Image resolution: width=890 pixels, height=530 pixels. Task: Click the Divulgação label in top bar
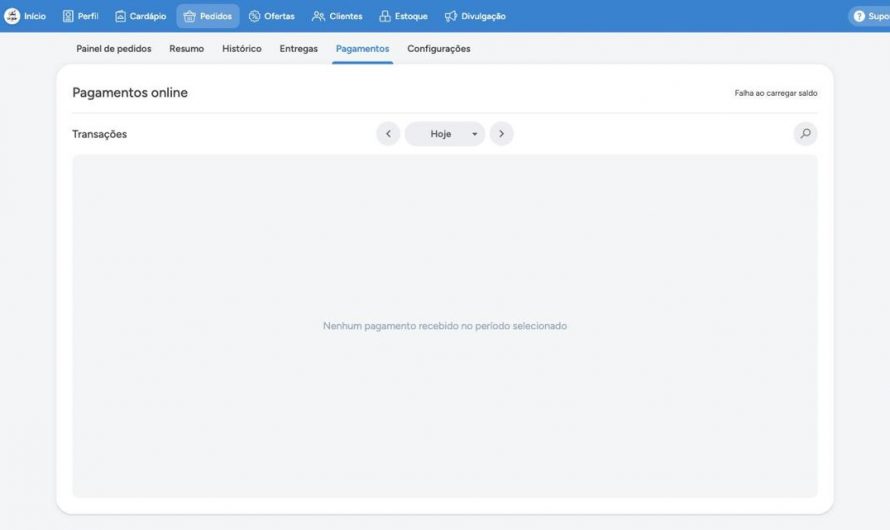(483, 16)
